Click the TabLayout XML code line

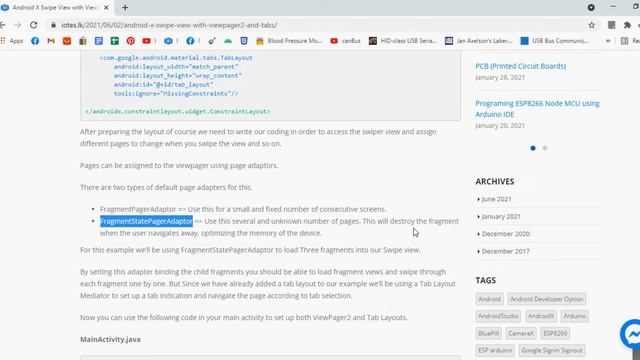[176, 58]
